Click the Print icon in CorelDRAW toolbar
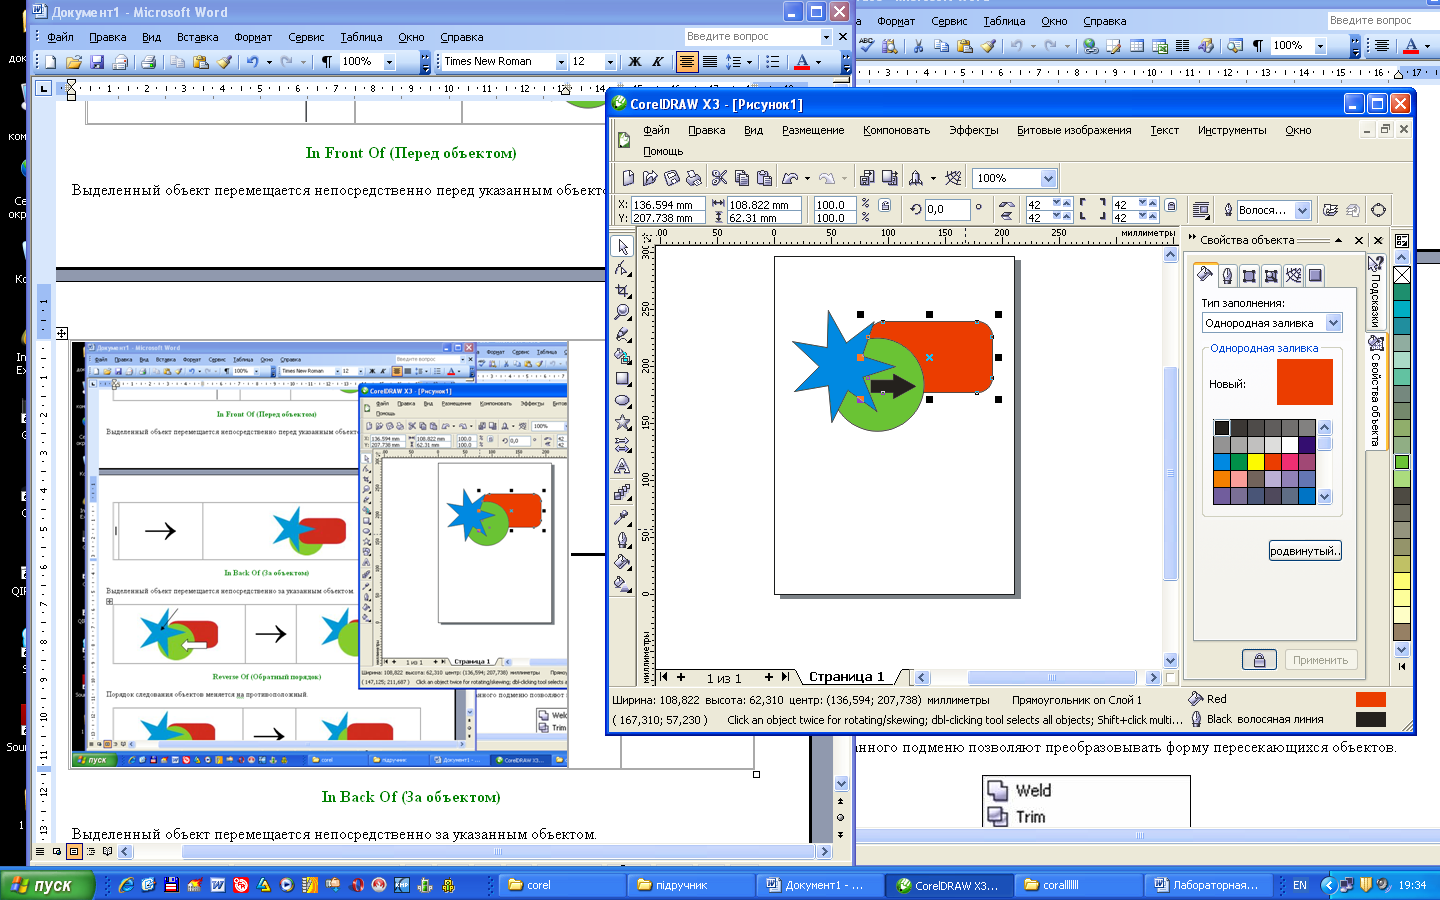 point(694,178)
